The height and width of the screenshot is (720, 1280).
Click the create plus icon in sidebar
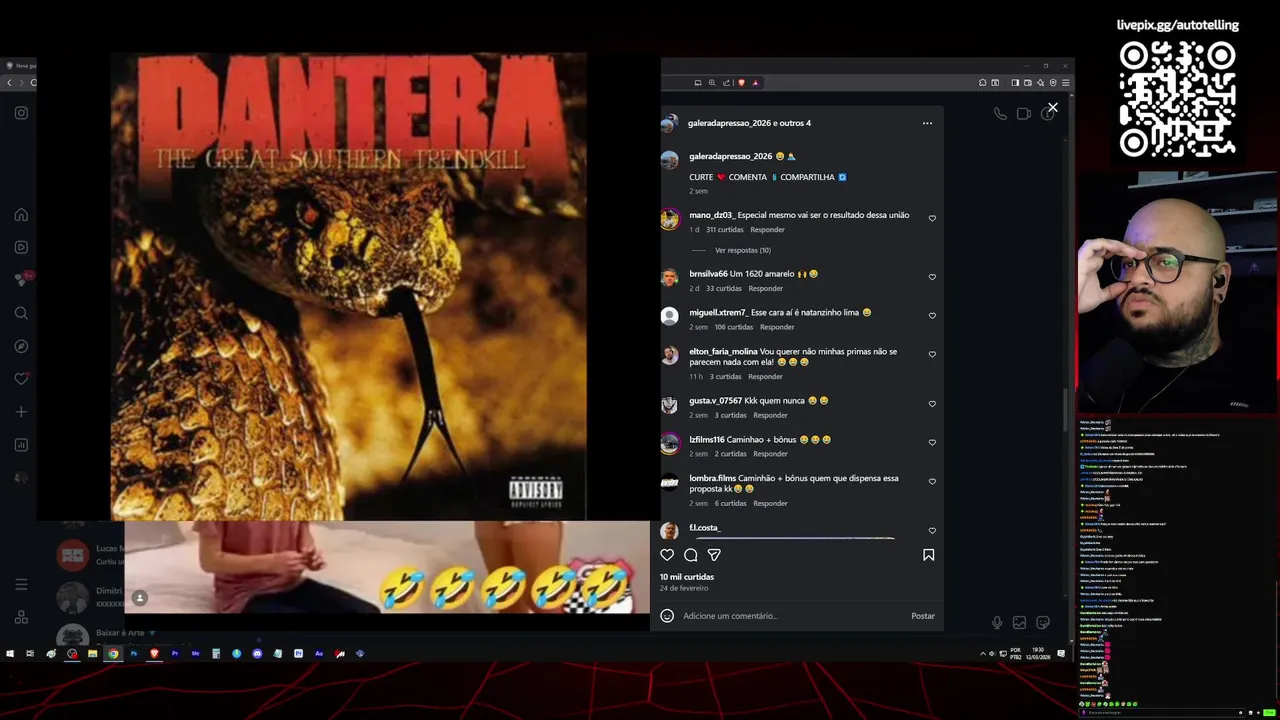[21, 412]
